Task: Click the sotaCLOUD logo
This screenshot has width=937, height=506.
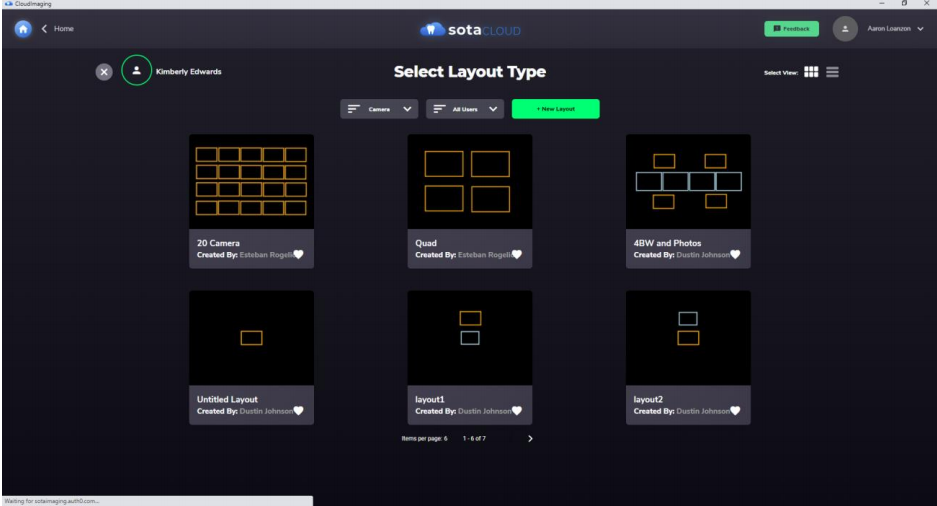Action: pyautogui.click(x=469, y=29)
